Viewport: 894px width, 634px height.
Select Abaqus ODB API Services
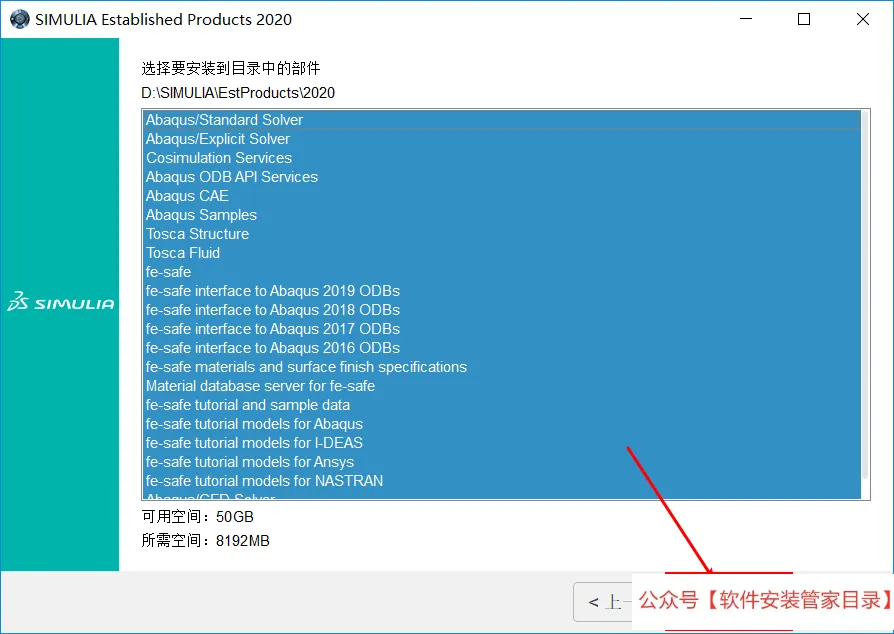[502, 177]
